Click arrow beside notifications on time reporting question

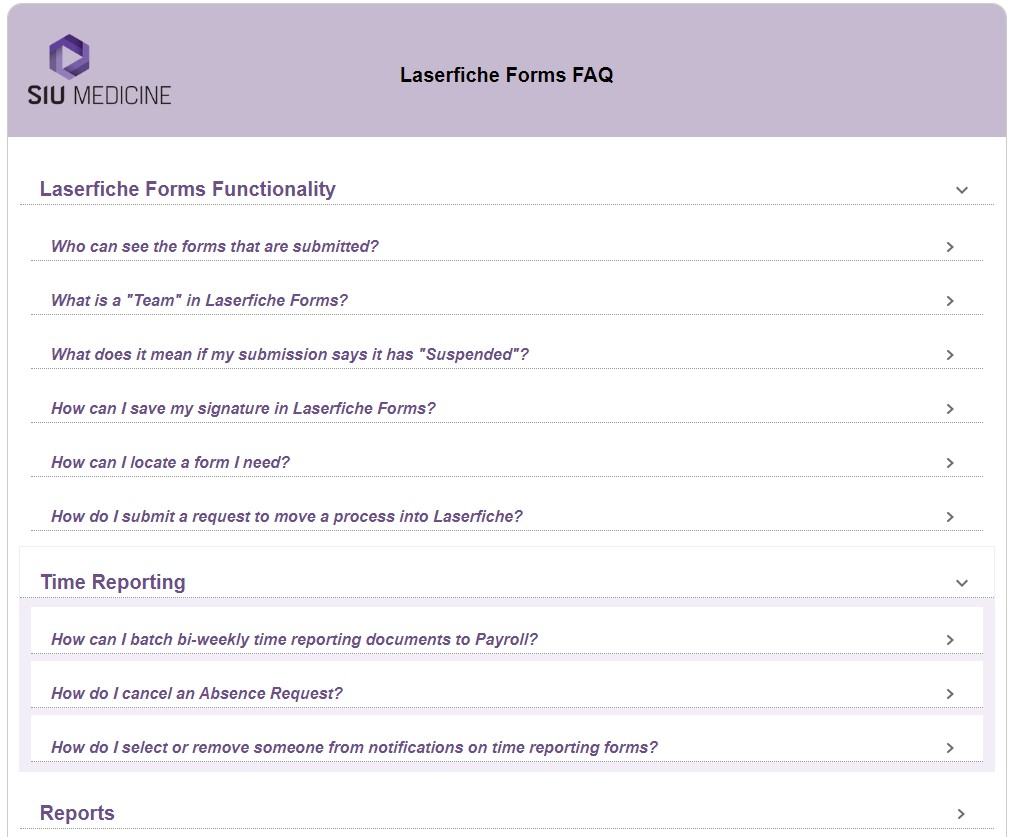[950, 748]
